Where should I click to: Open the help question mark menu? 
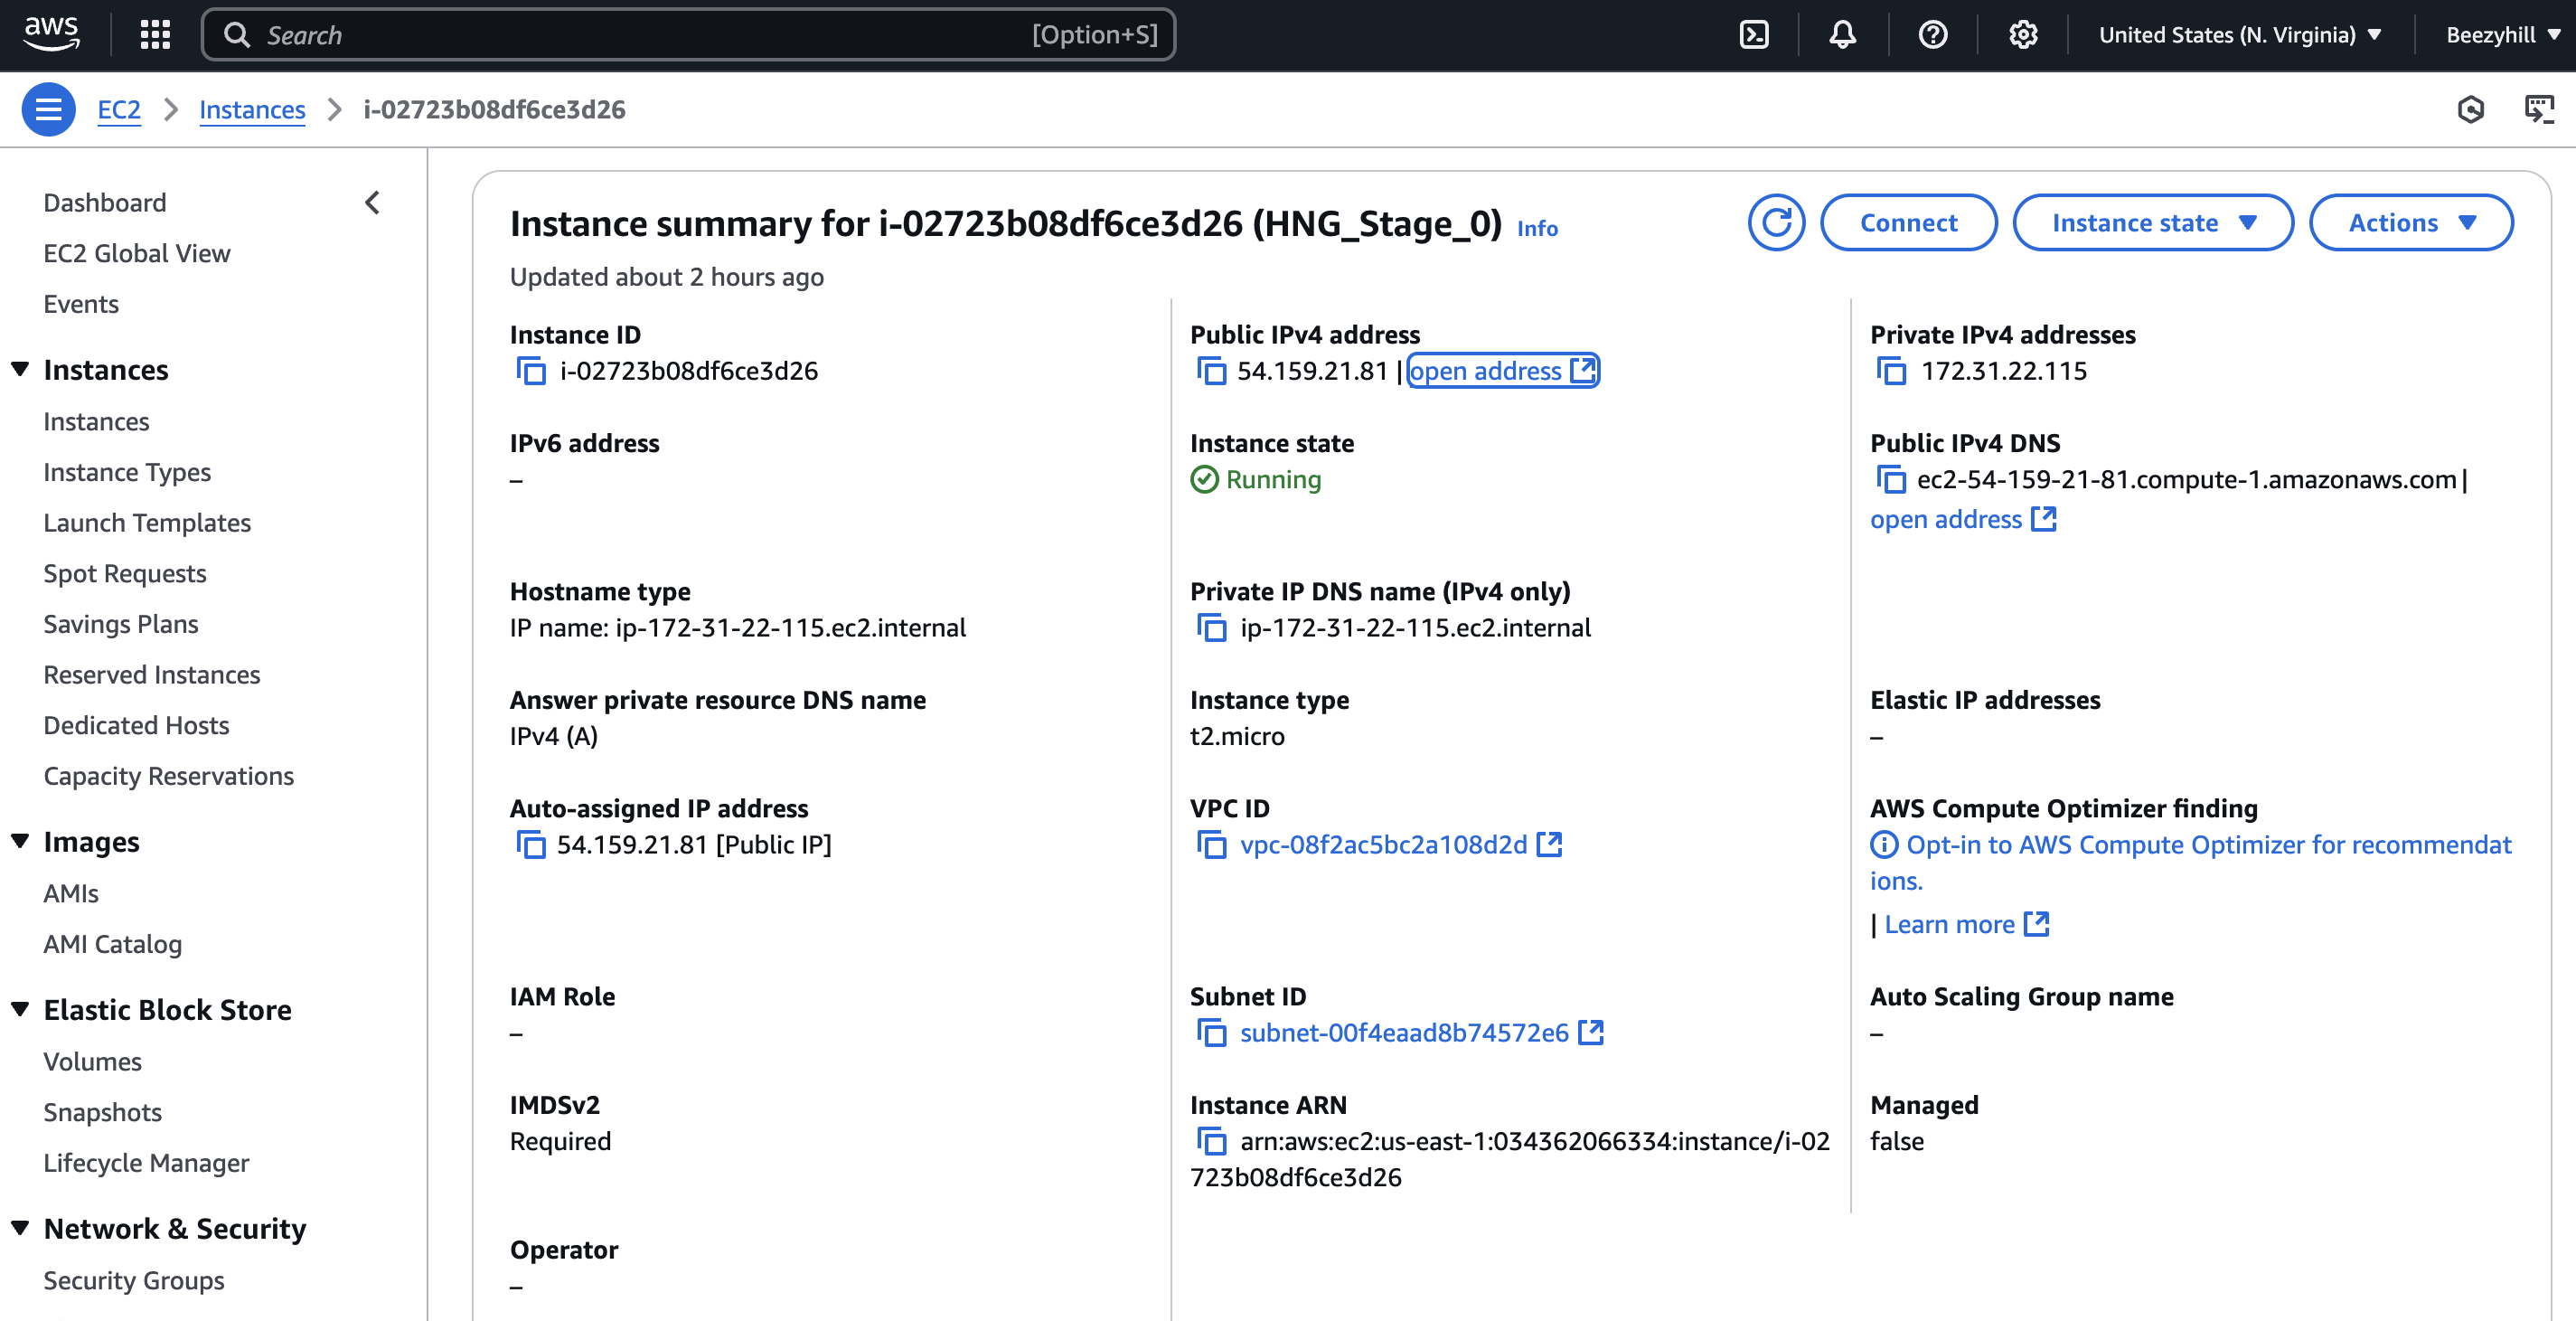tap(1933, 35)
